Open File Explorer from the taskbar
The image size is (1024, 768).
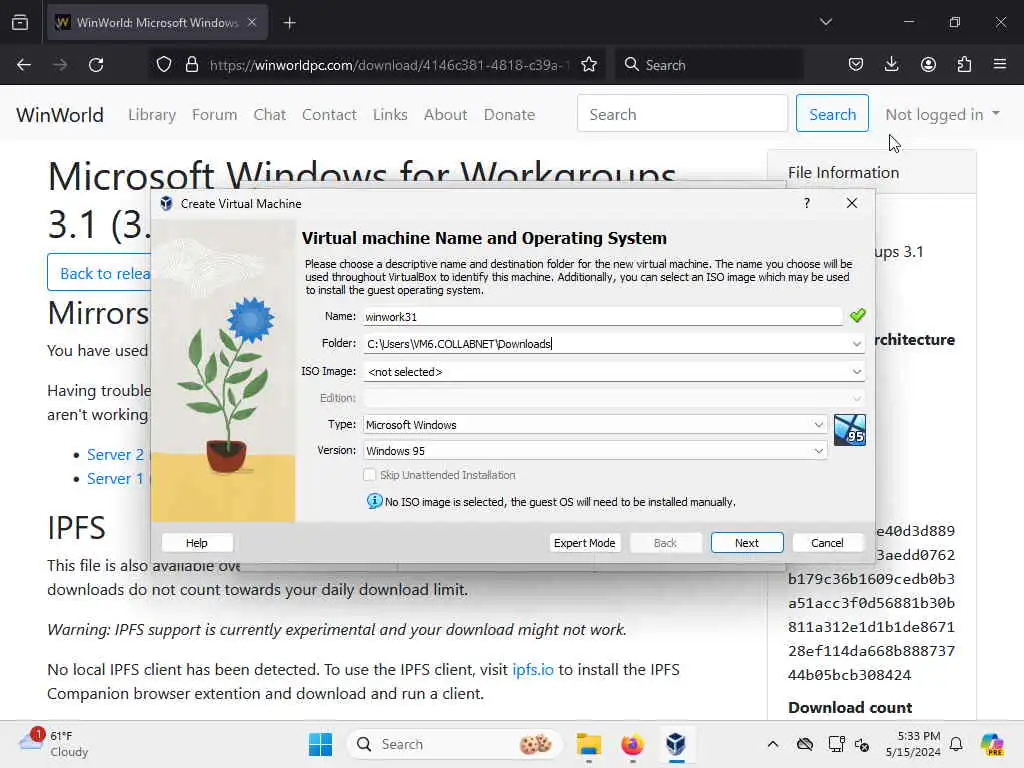[588, 744]
